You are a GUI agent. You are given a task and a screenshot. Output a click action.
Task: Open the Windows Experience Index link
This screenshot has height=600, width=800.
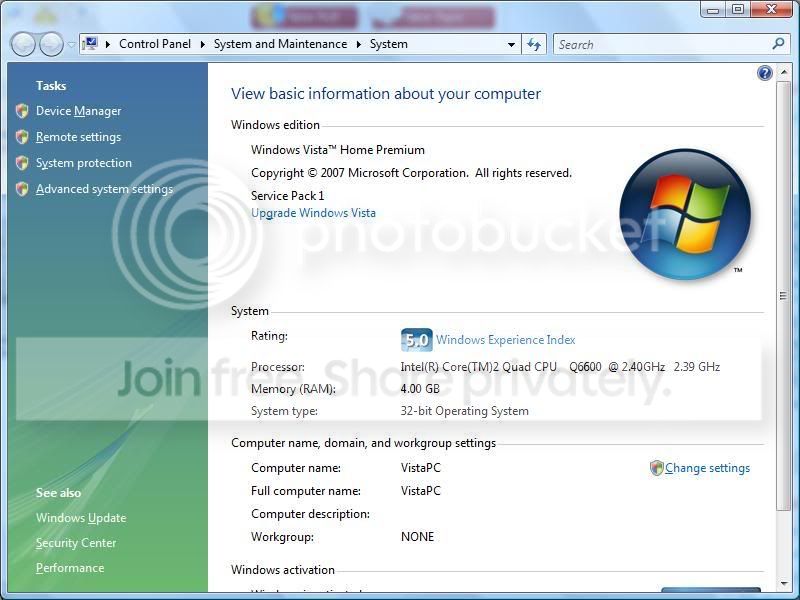point(506,340)
